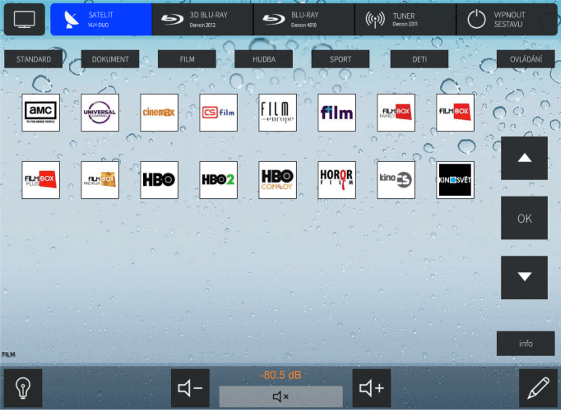Image resolution: width=561 pixels, height=410 pixels.
Task: Power off with Vypnout Sestavu
Action: point(507,19)
